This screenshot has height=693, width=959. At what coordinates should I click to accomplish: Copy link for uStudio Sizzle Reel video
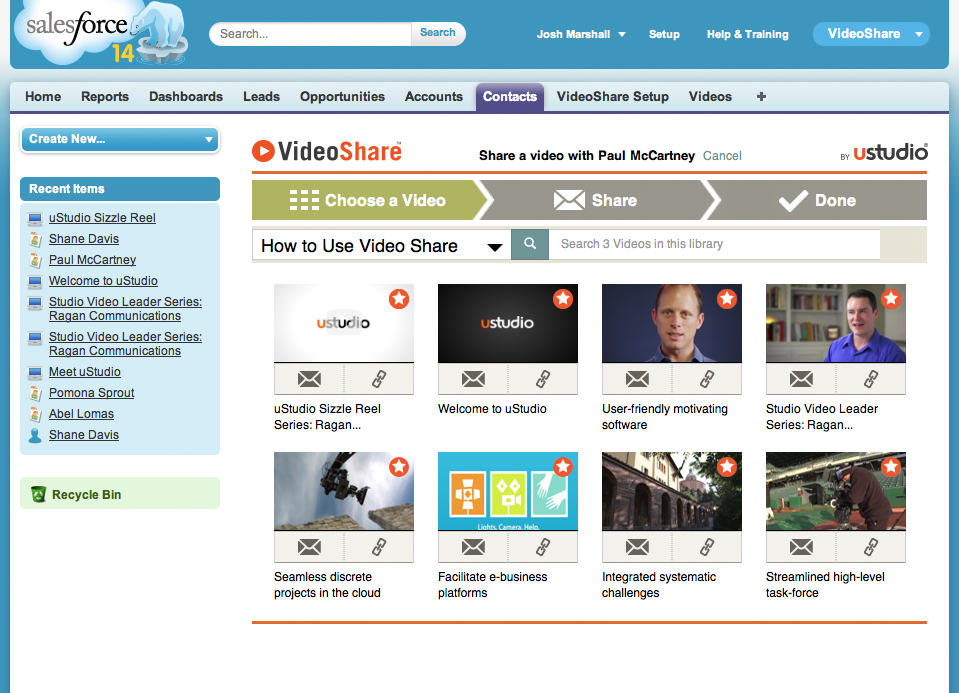379,379
